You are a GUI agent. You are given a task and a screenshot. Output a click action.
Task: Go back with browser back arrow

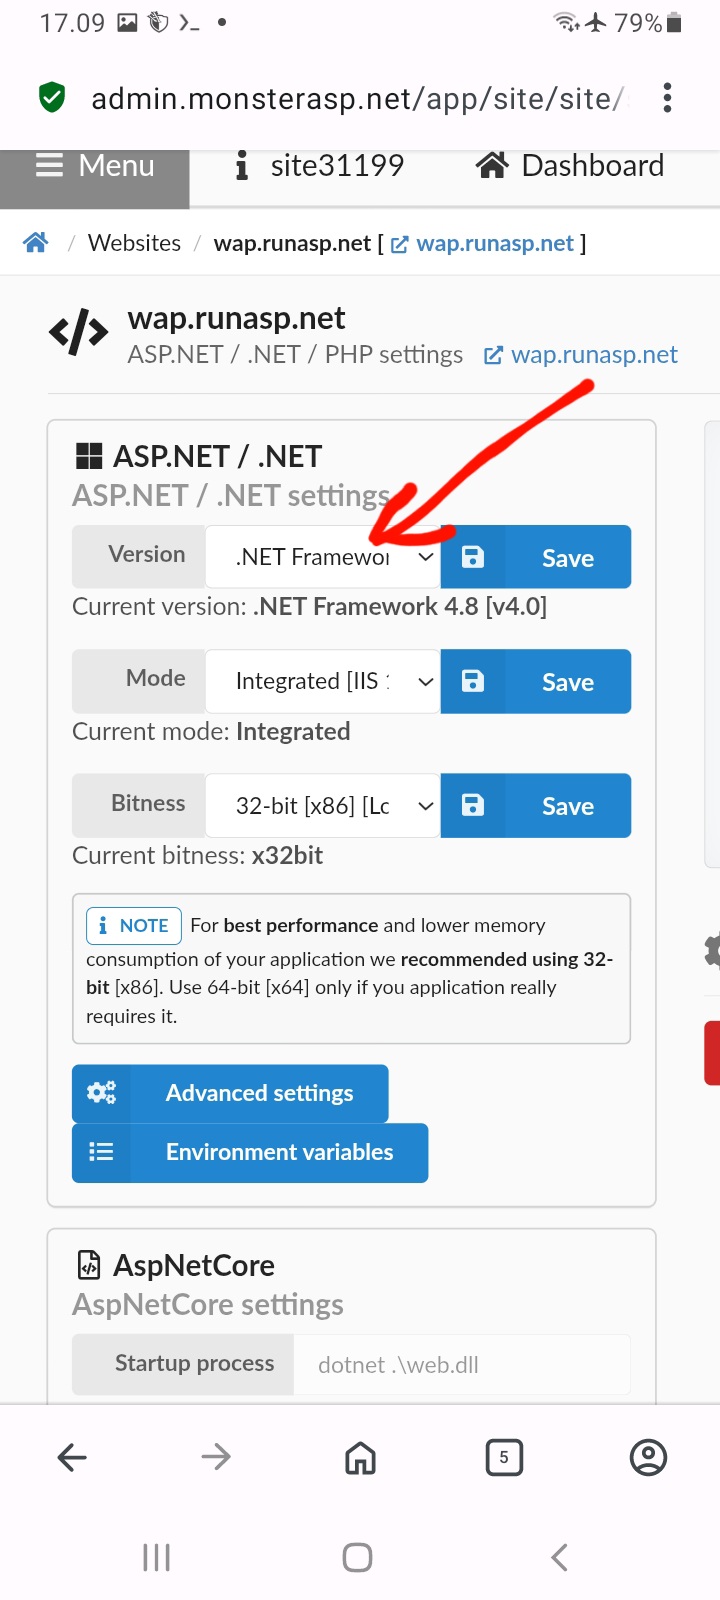[72, 1457]
